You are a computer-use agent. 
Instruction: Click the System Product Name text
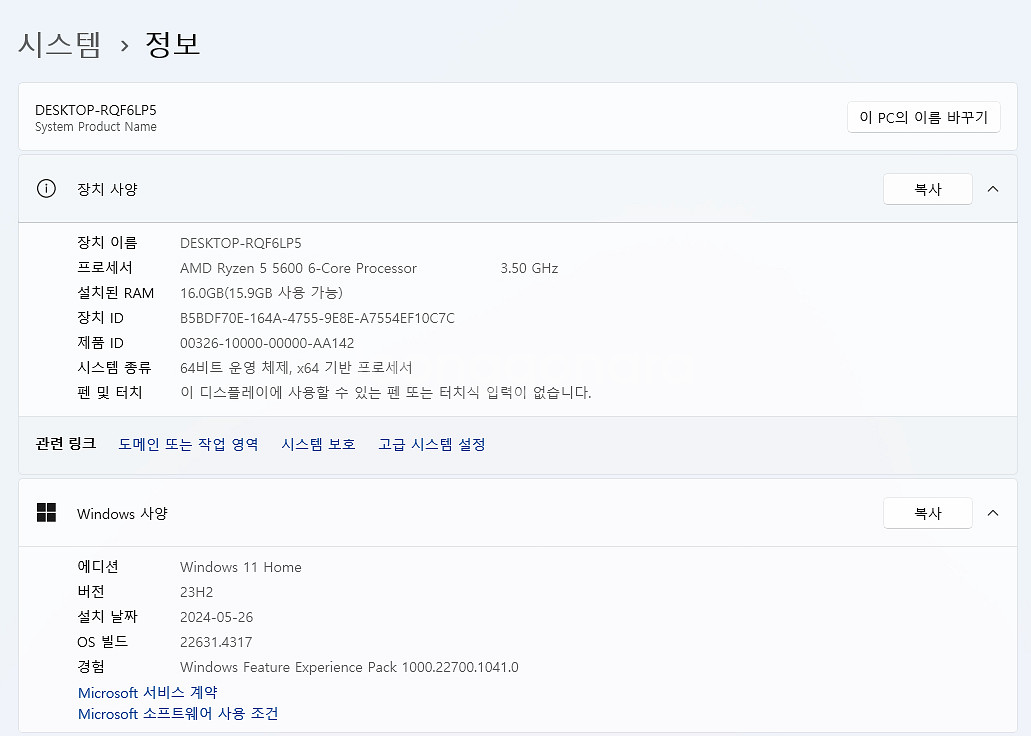tap(95, 126)
